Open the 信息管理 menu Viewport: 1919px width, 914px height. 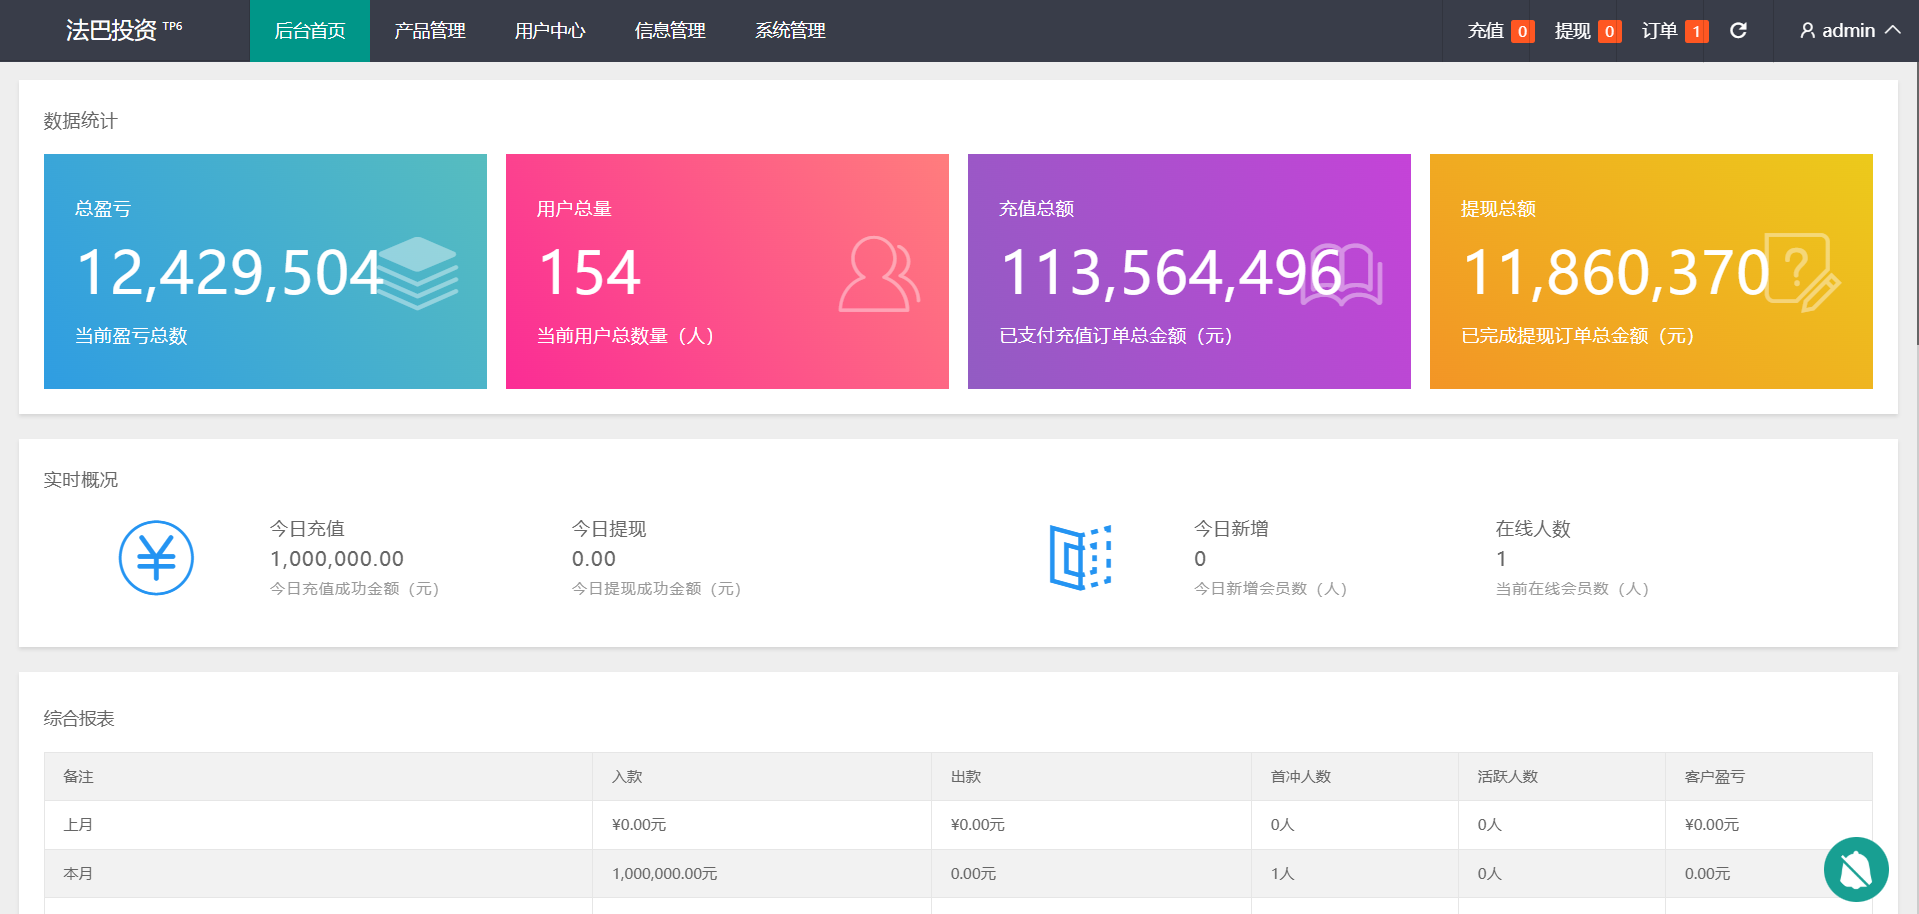[670, 31]
